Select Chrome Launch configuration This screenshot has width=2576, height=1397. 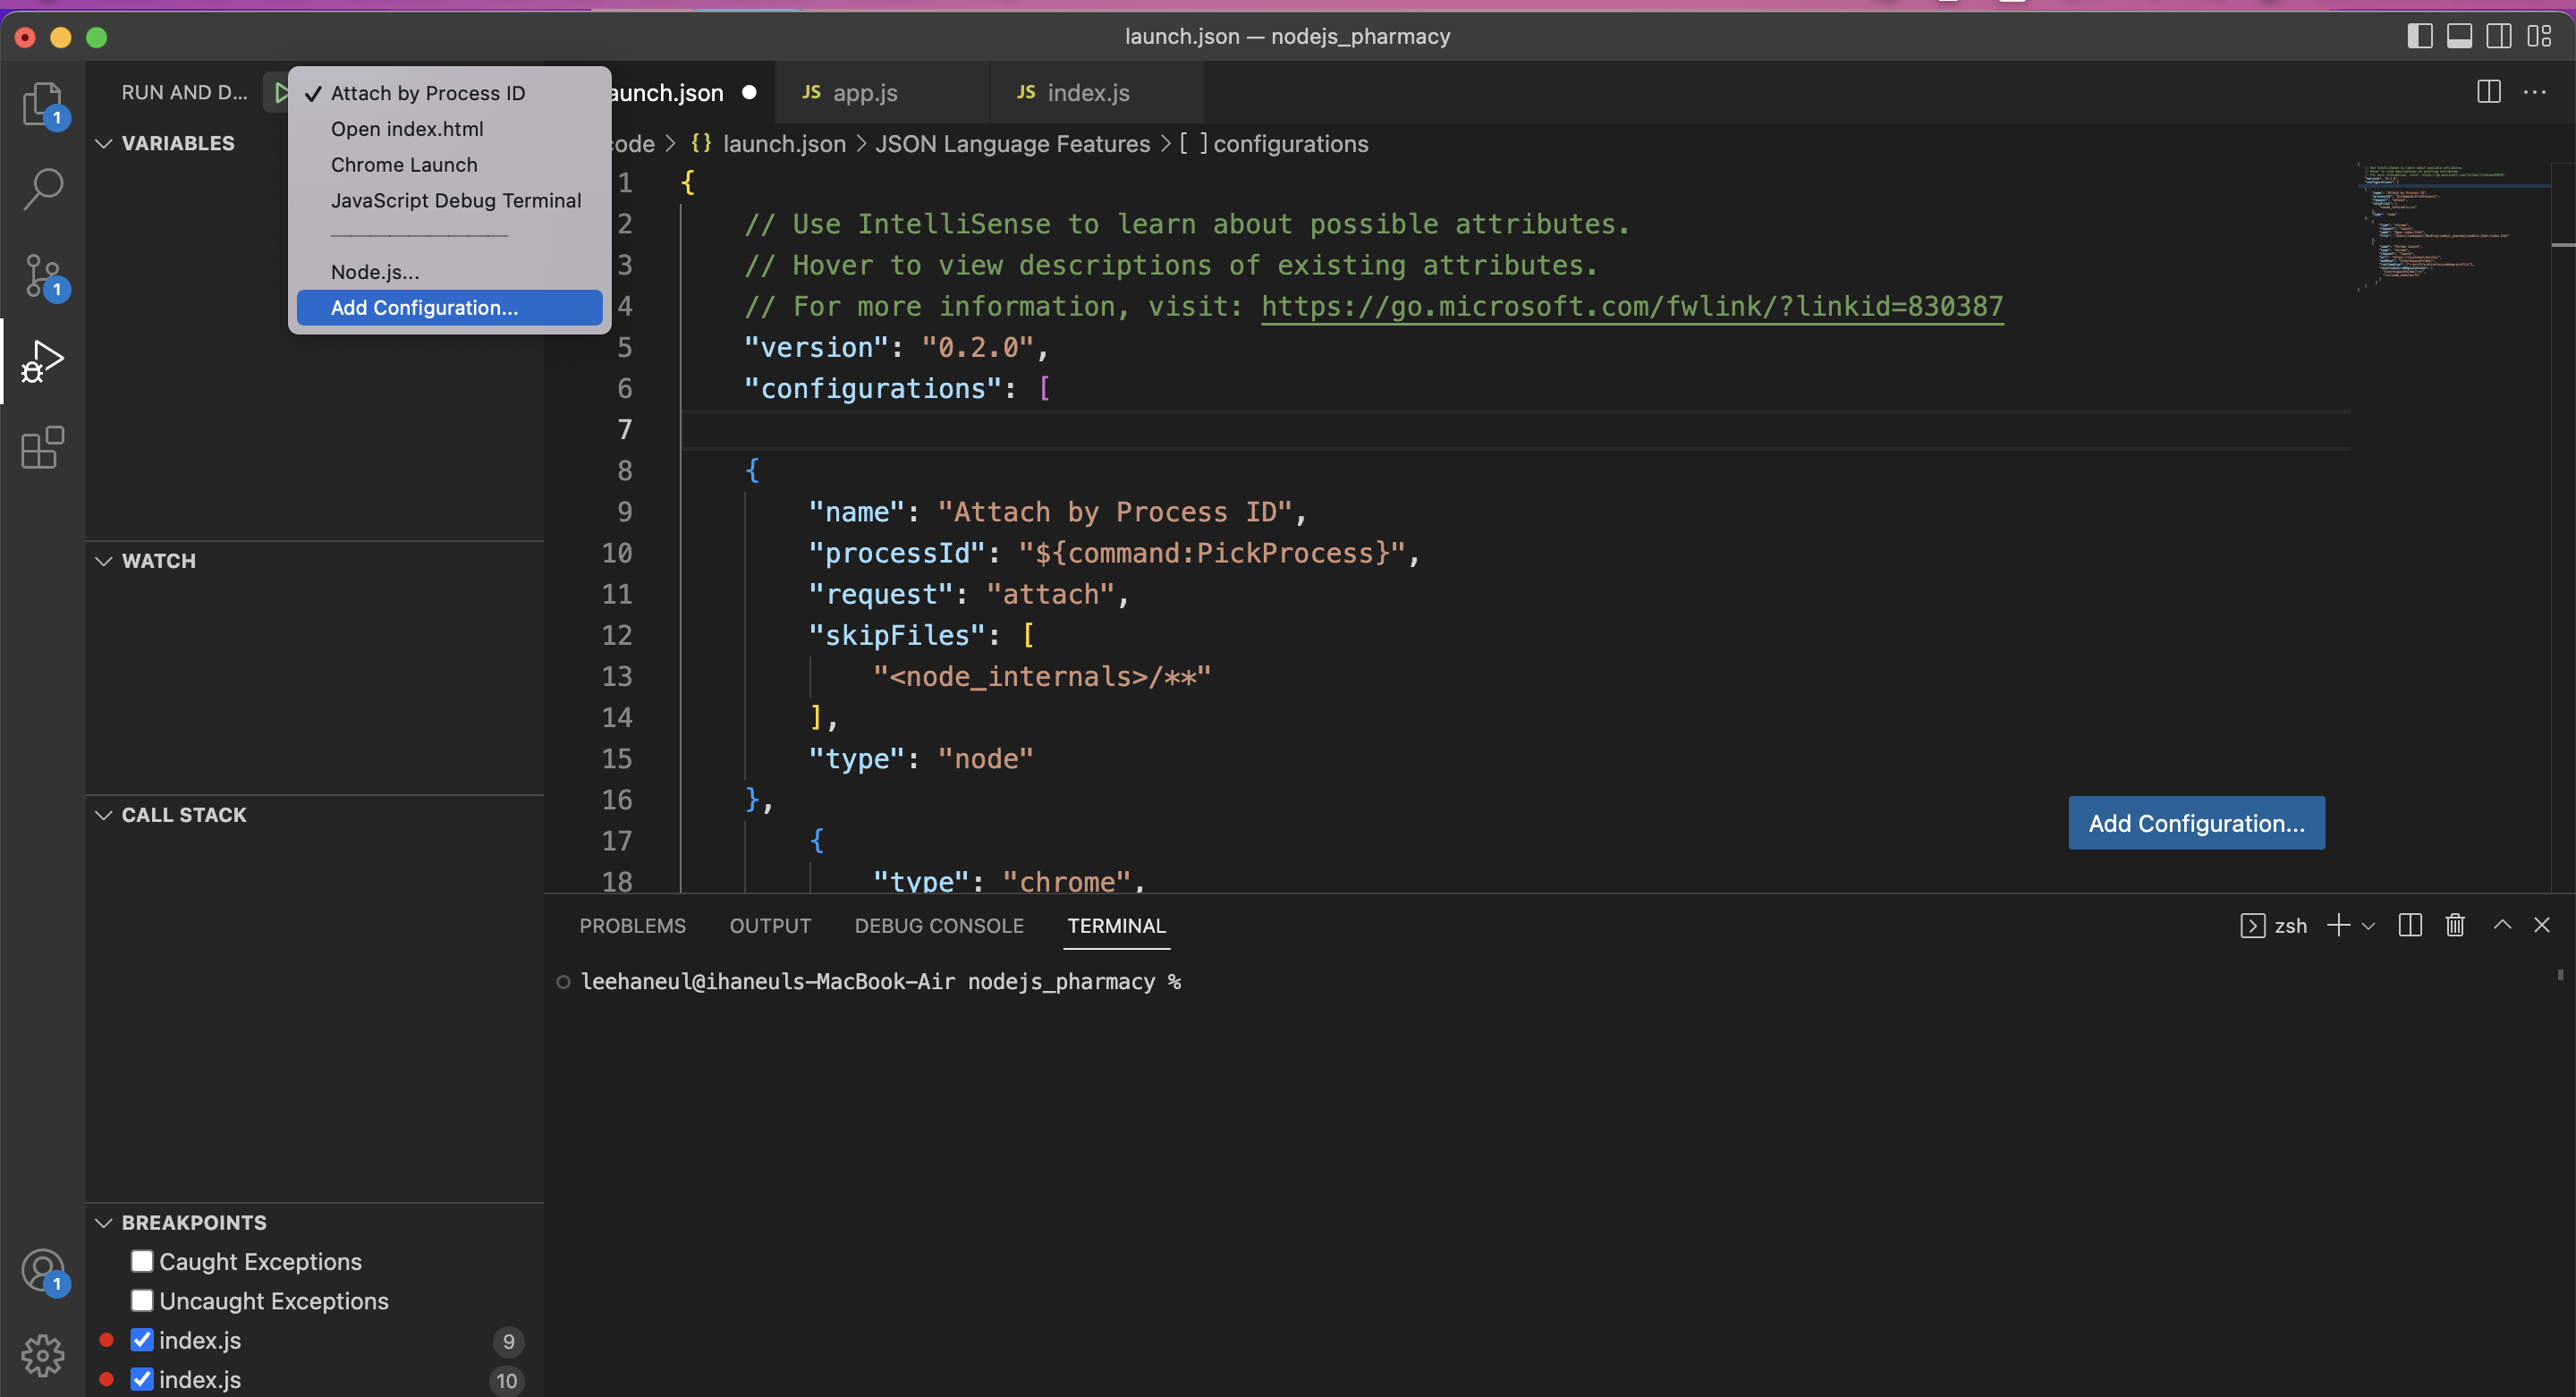(x=449, y=165)
